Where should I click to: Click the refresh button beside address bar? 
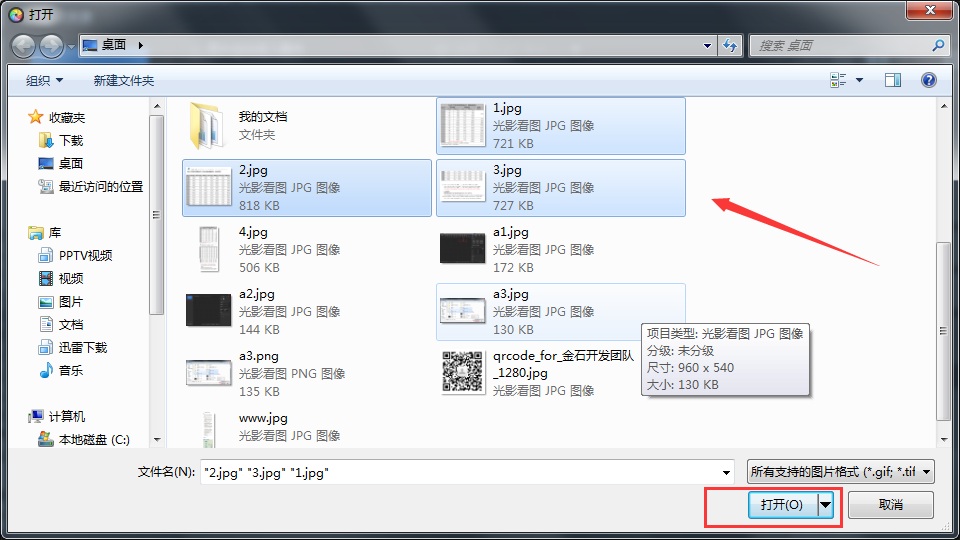point(730,45)
